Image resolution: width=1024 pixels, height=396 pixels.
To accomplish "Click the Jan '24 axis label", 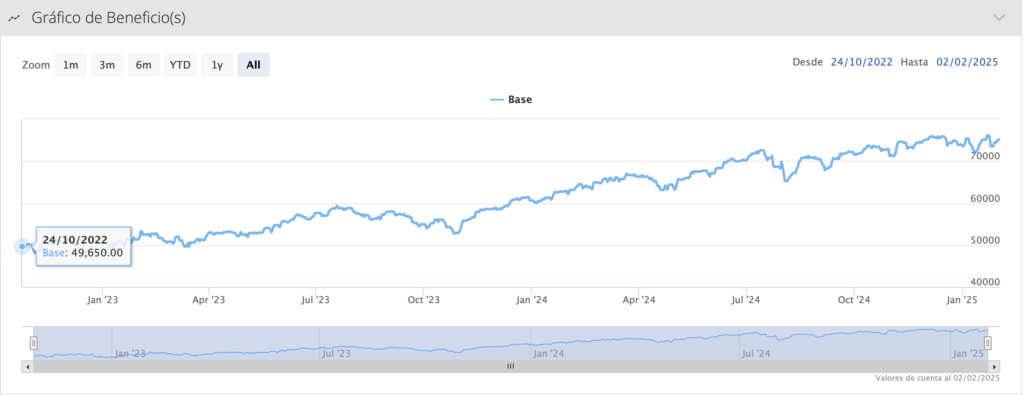I will (x=532, y=300).
